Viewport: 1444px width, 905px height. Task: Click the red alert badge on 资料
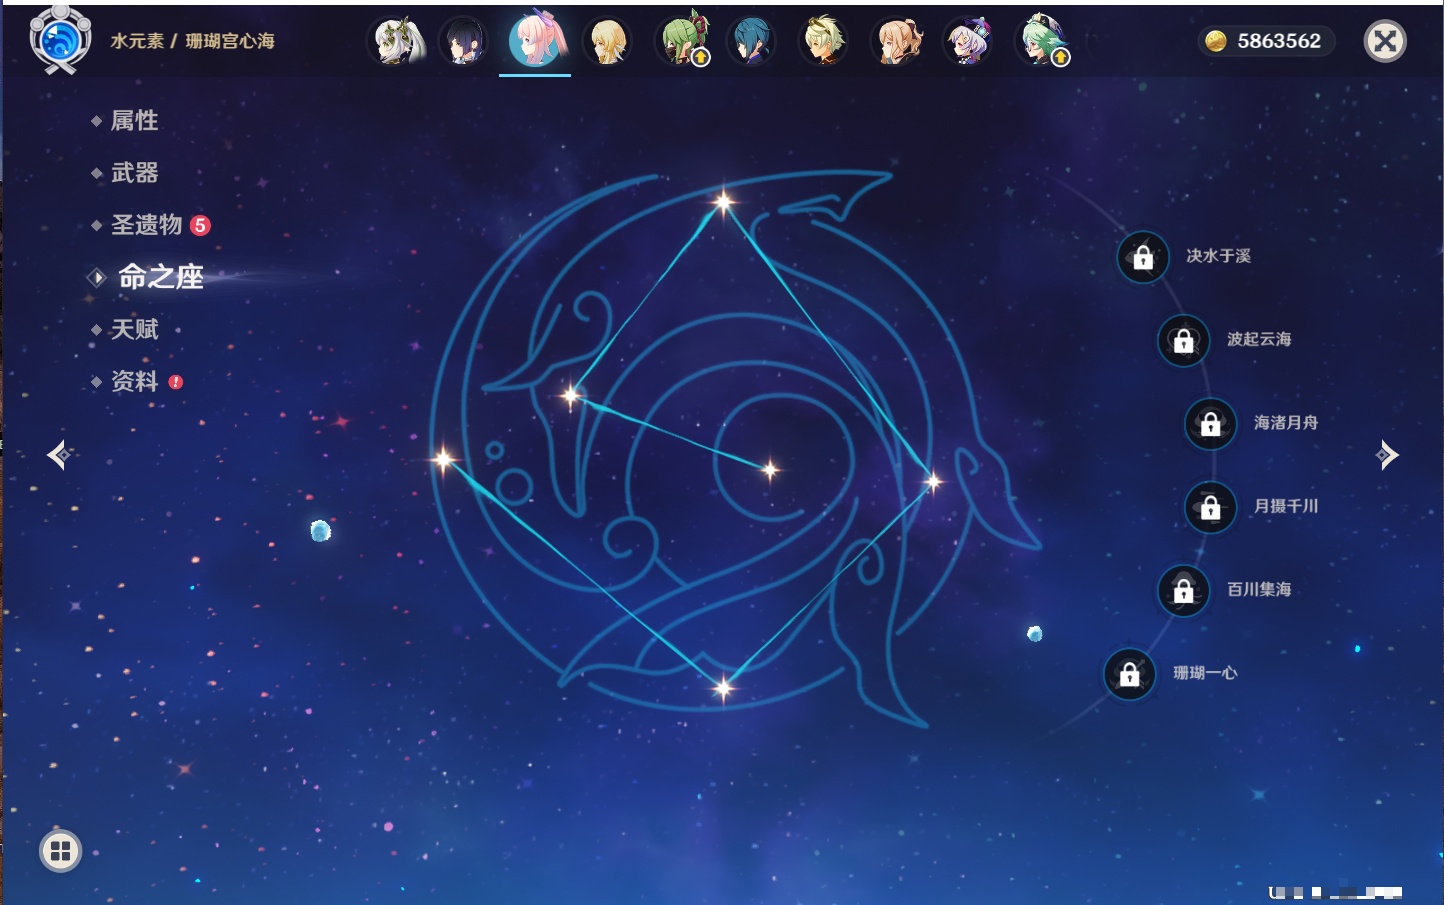[x=176, y=382]
